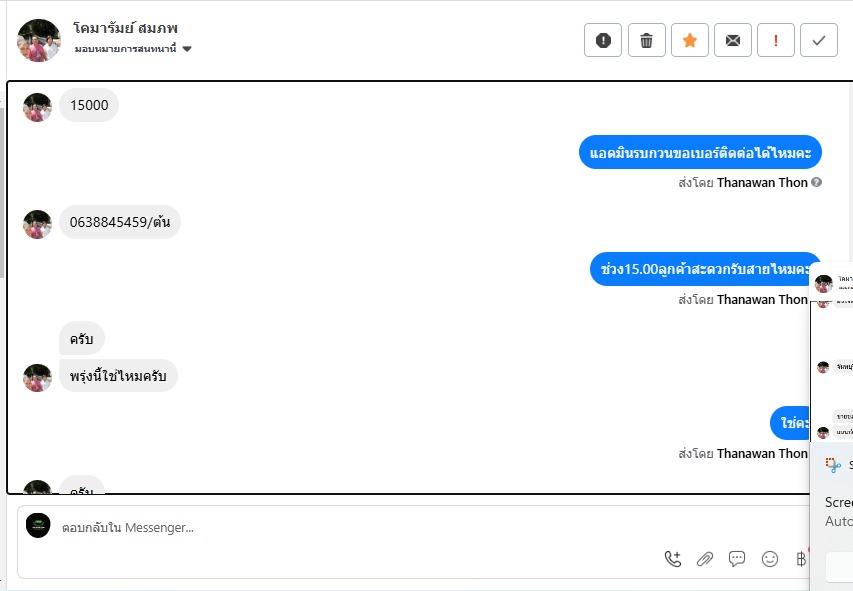
Task: Mark conversation done with checkmark
Action: (819, 40)
